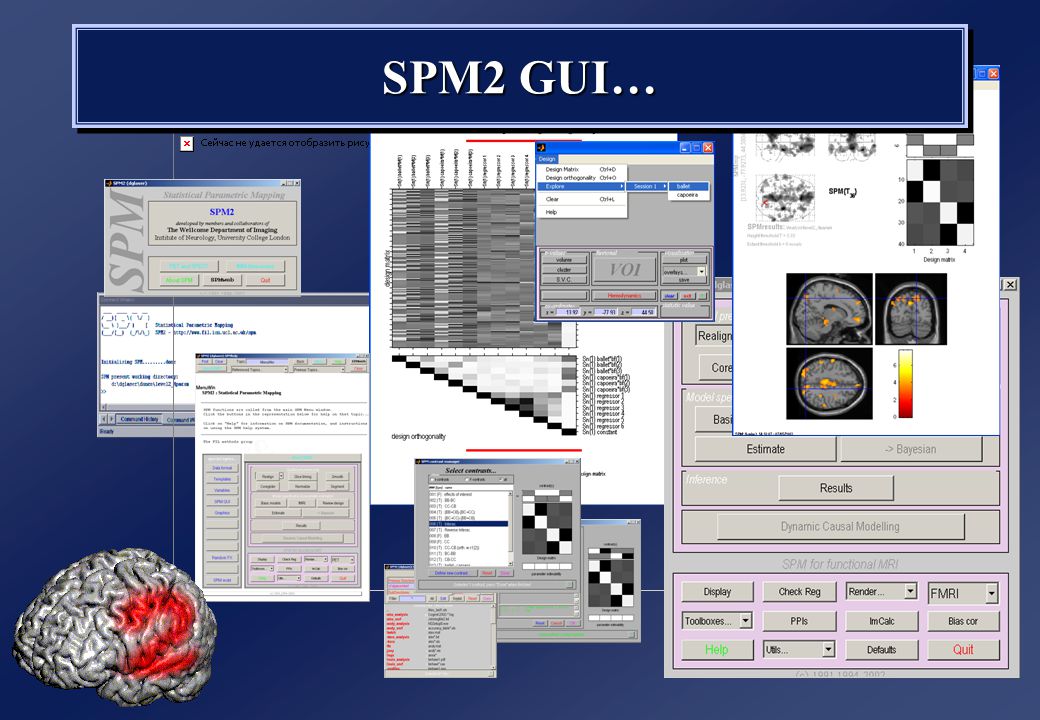The height and width of the screenshot is (720, 1040).
Task: Open the Utils dropdown
Action: point(799,650)
